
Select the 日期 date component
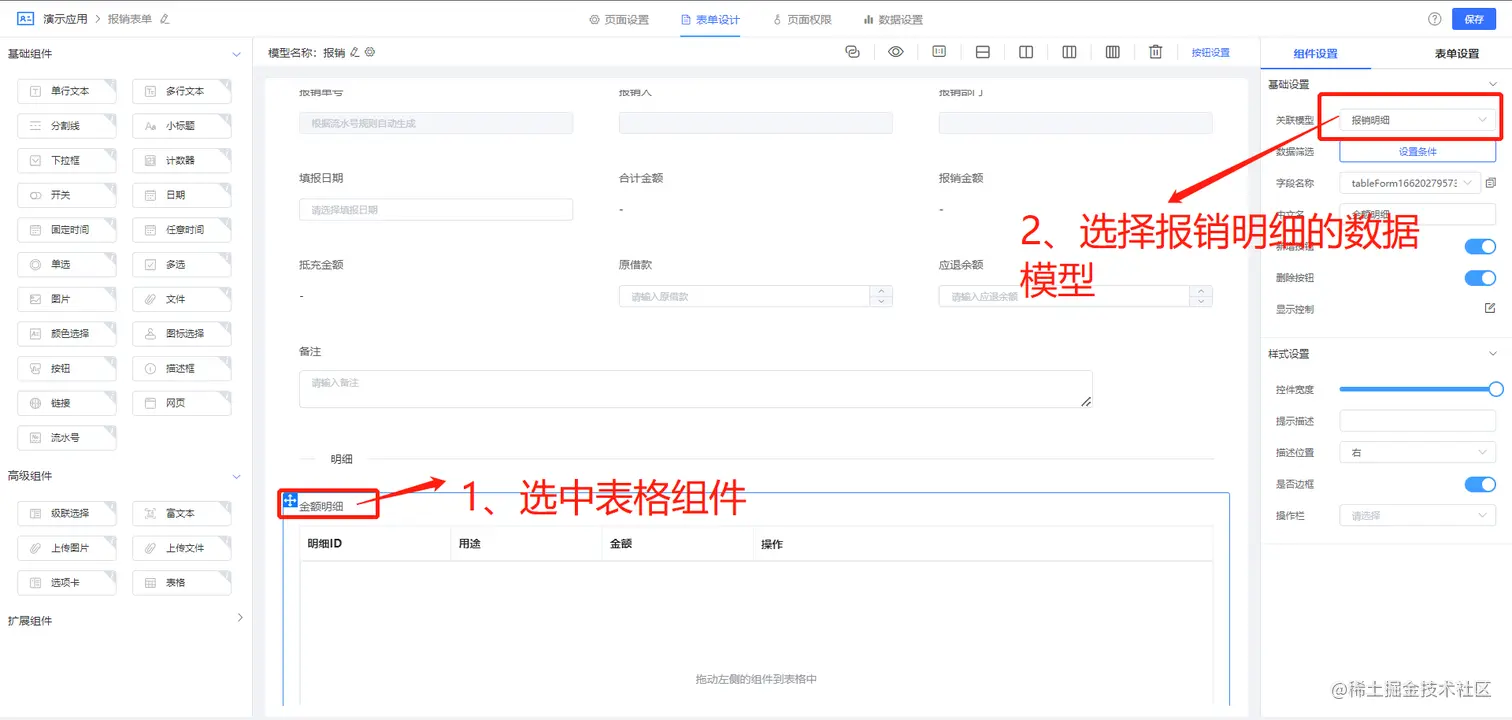182,195
